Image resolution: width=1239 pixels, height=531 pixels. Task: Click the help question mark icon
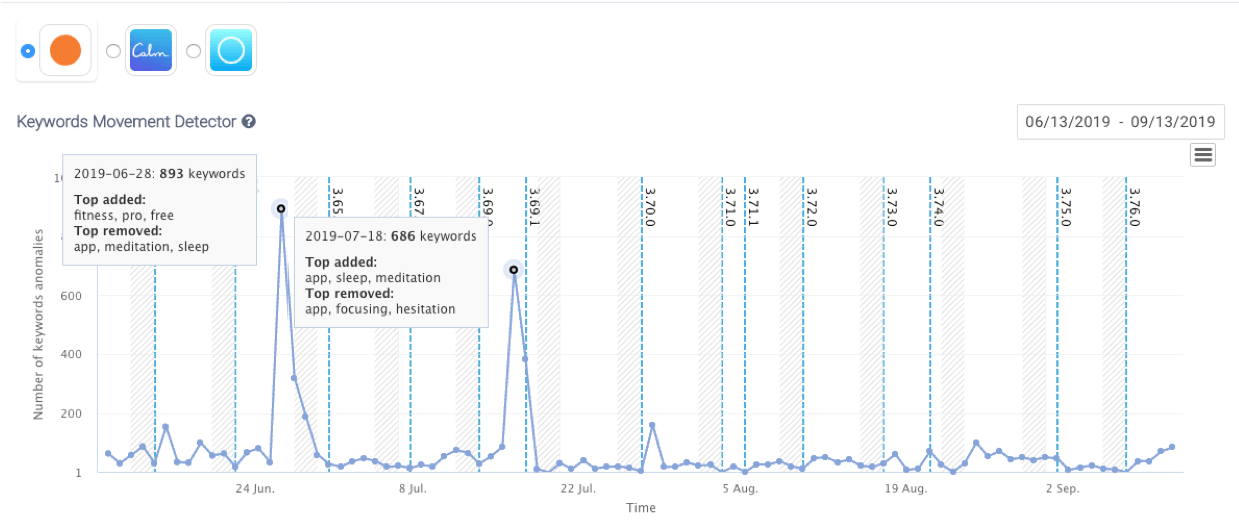click(x=249, y=122)
